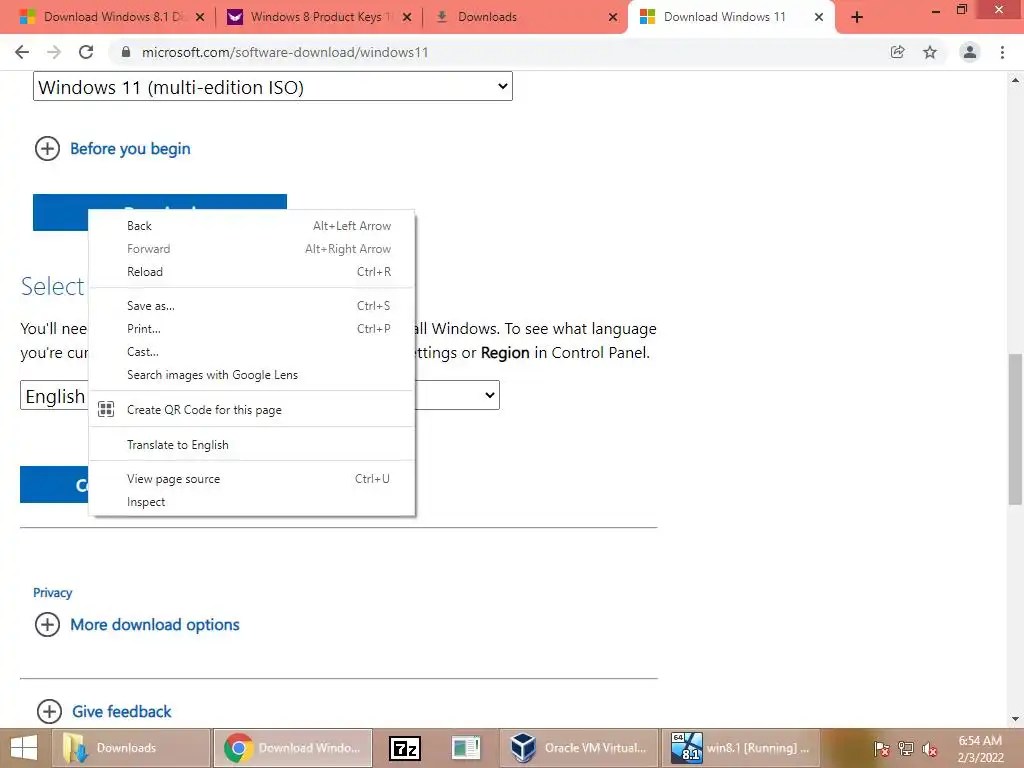Click the page vertical scrollbar thumb
The height and width of the screenshot is (768, 1024).
[1015, 429]
